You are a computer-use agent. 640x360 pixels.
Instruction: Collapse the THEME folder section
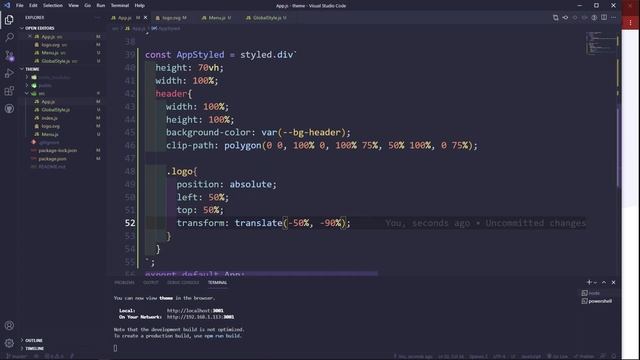pos(32,69)
